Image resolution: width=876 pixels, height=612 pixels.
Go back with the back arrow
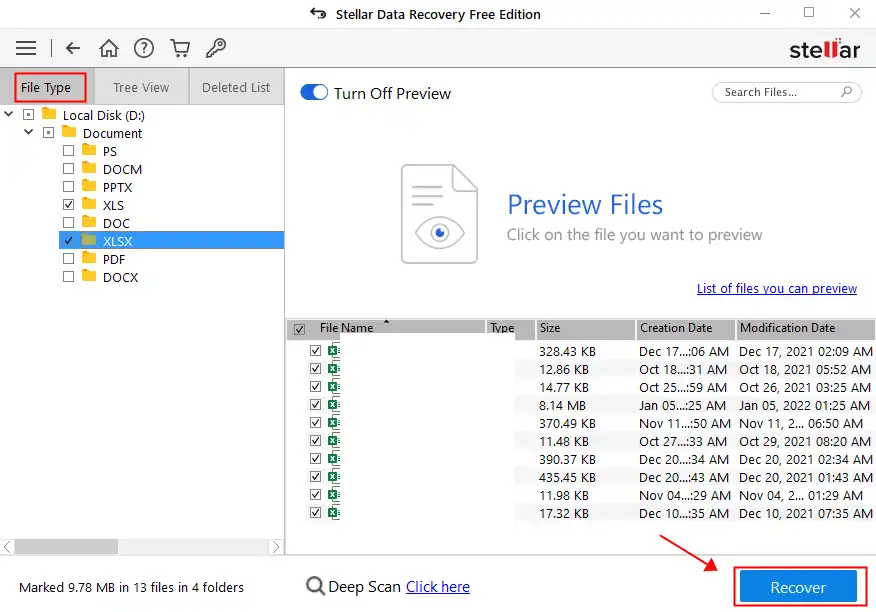click(73, 48)
